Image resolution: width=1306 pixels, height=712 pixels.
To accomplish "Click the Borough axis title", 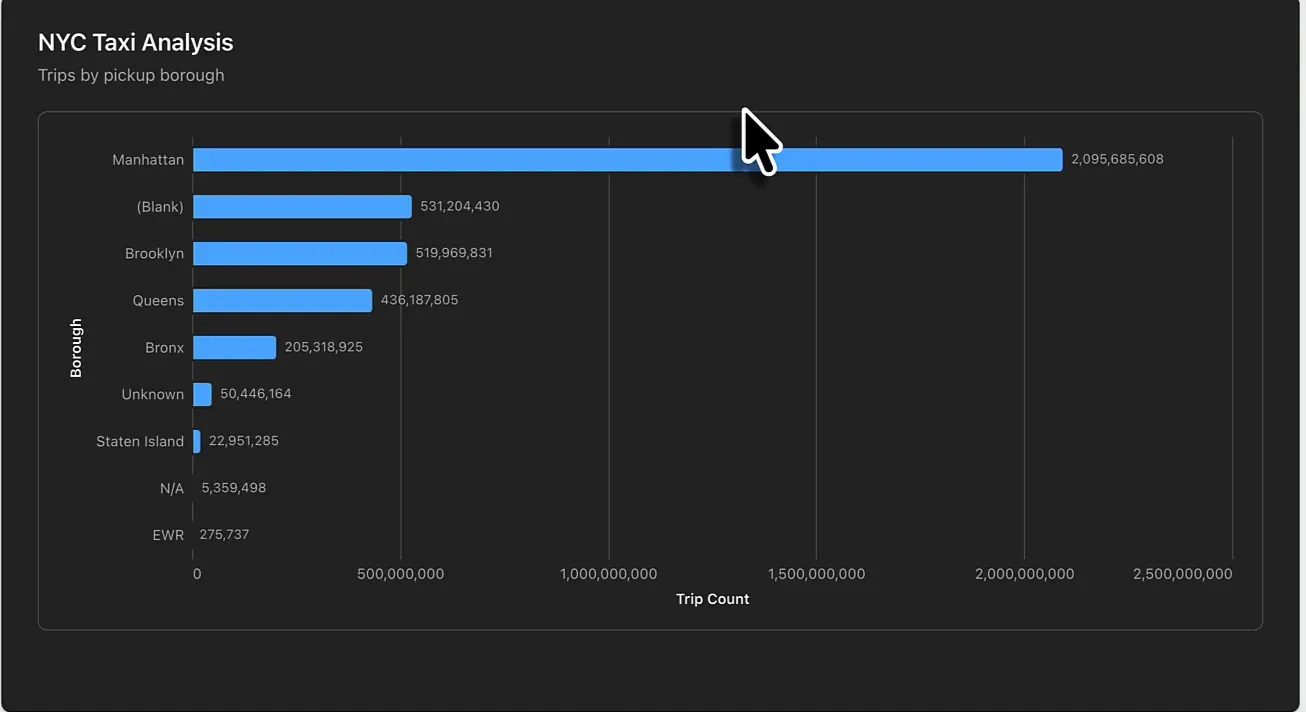I will coord(76,348).
